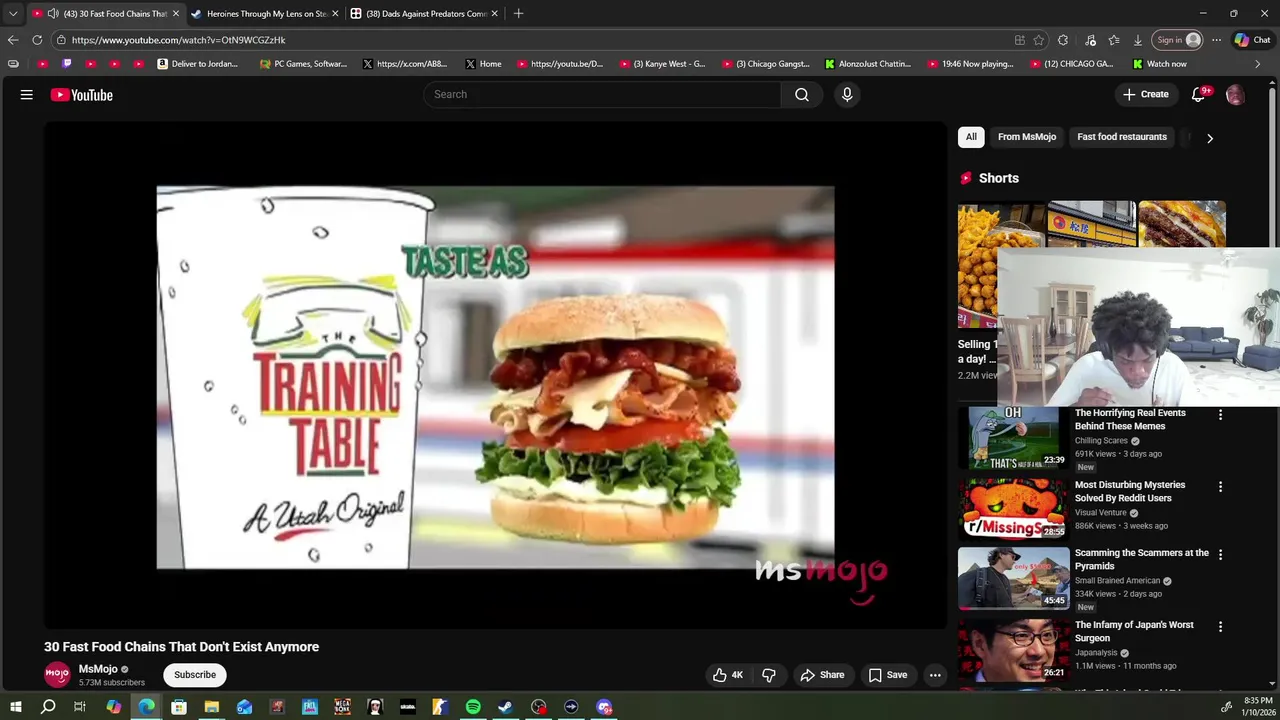Open the account avatar menu
Screen dimensions: 1280x720
(x=1235, y=95)
